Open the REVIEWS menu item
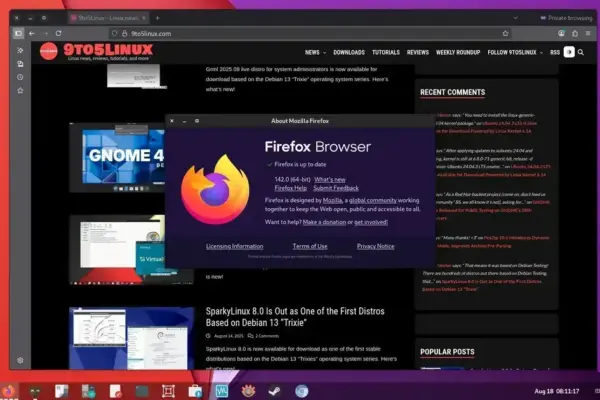This screenshot has height=400, width=600. [x=418, y=52]
